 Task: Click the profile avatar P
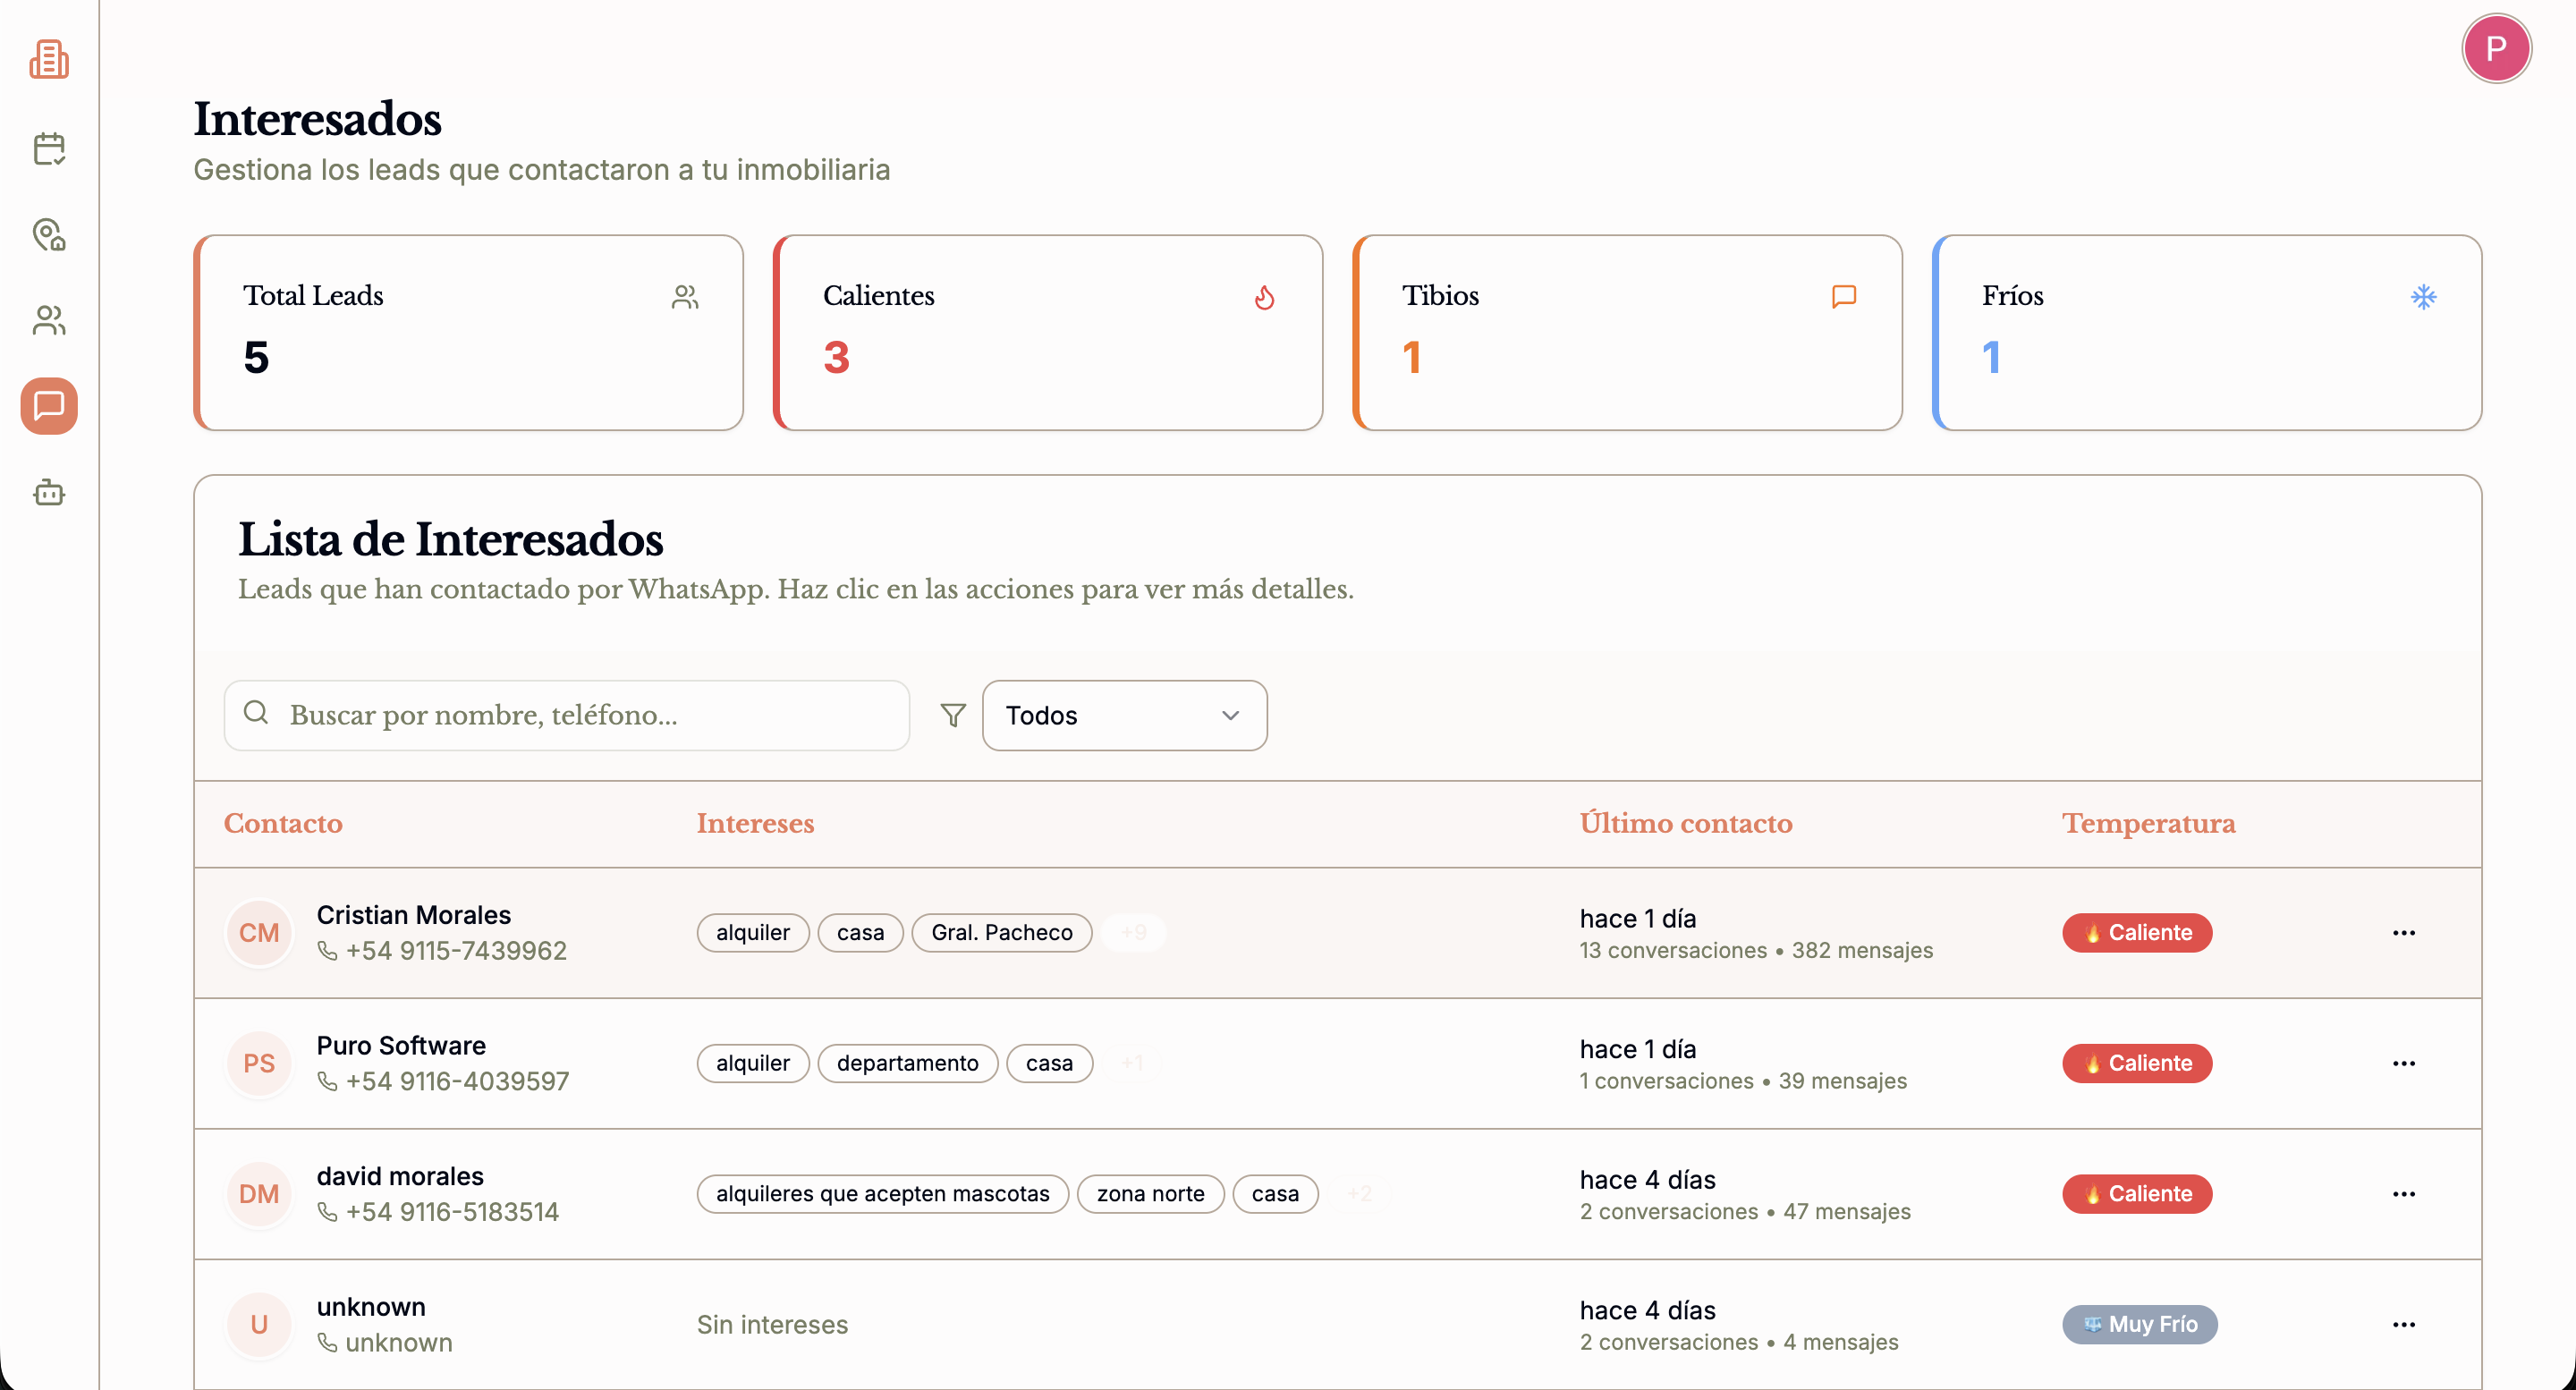coord(2495,48)
